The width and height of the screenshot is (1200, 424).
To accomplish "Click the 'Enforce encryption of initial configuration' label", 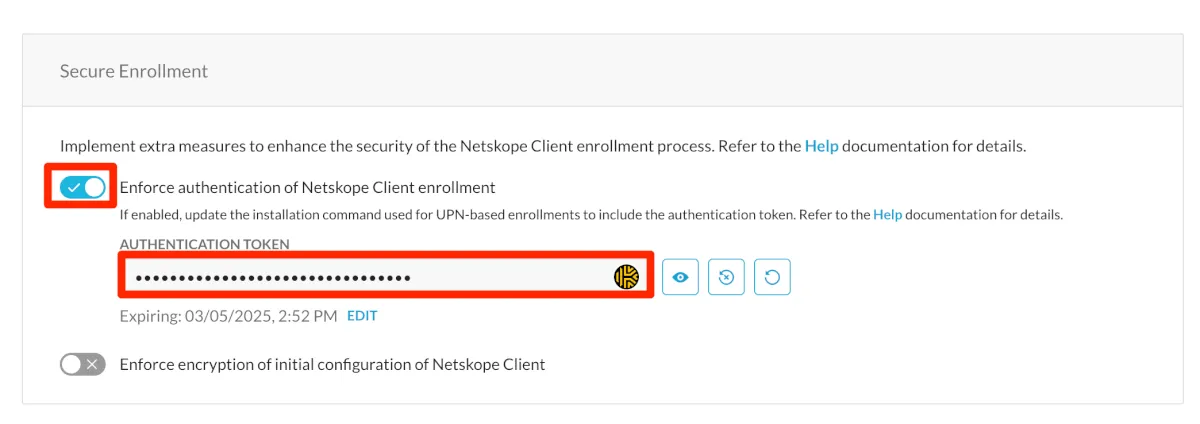I will pyautogui.click(x=332, y=365).
